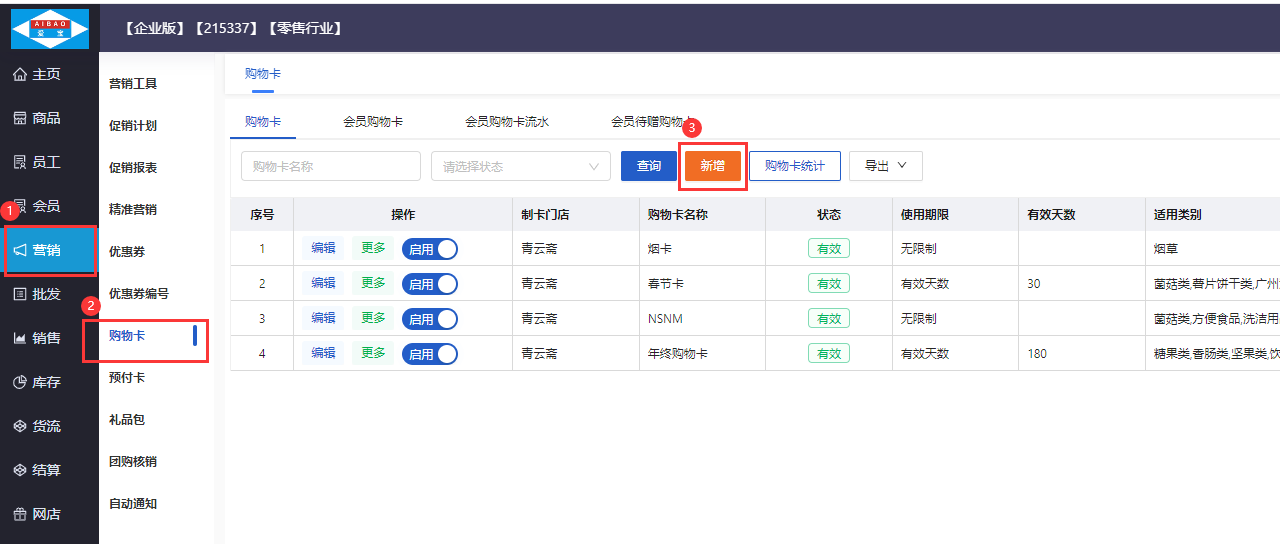Image resolution: width=1280 pixels, height=544 pixels.
Task: Open the 结算 settlement sidebar icon
Action: coord(20,471)
